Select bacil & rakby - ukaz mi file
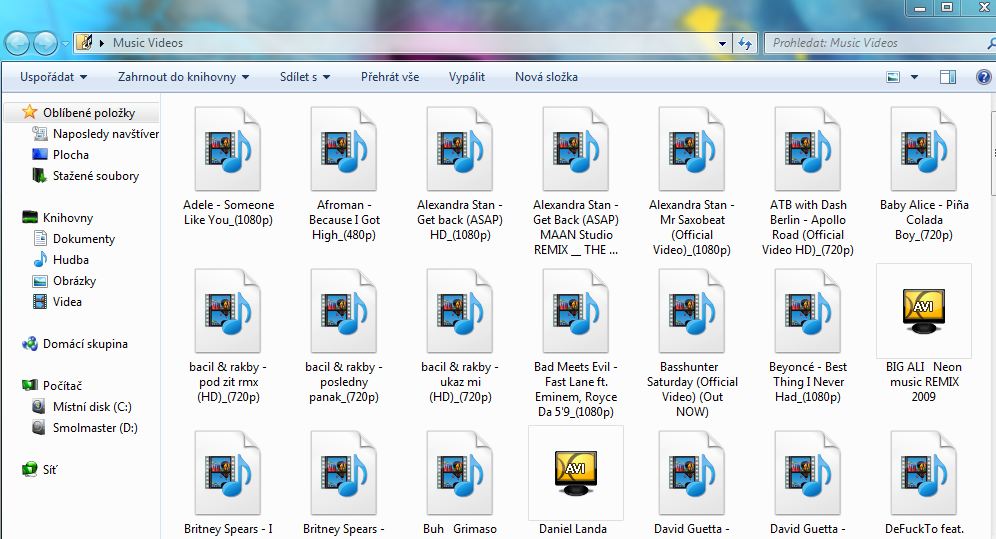996x539 pixels. [459, 336]
